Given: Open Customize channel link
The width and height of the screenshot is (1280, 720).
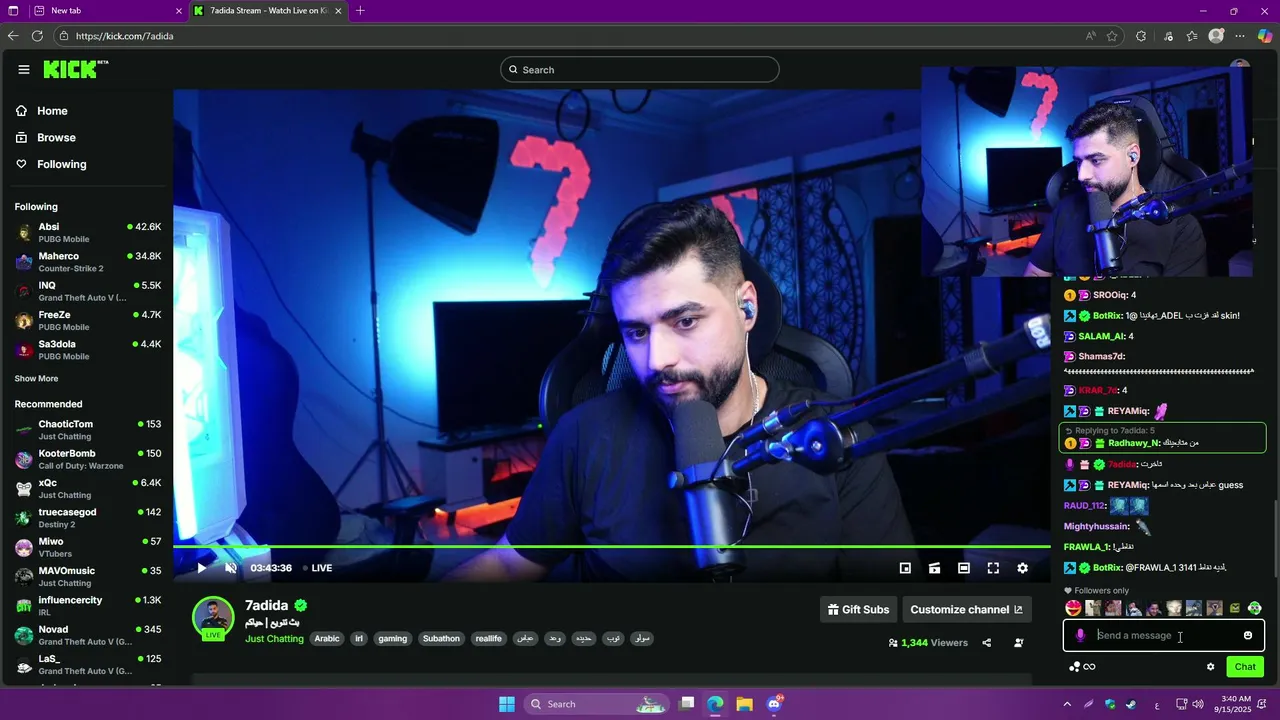Looking at the screenshot, I should [x=967, y=609].
